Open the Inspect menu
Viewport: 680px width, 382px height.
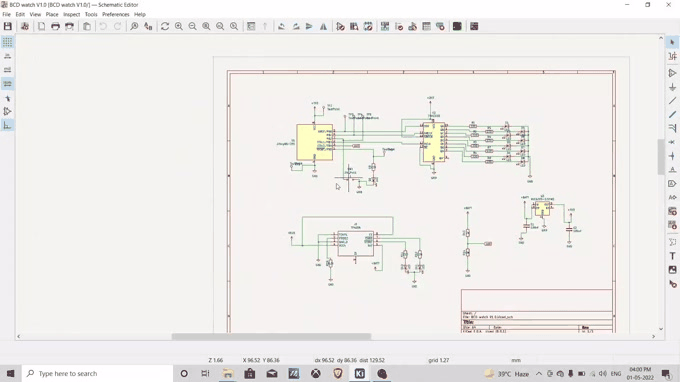click(72, 14)
